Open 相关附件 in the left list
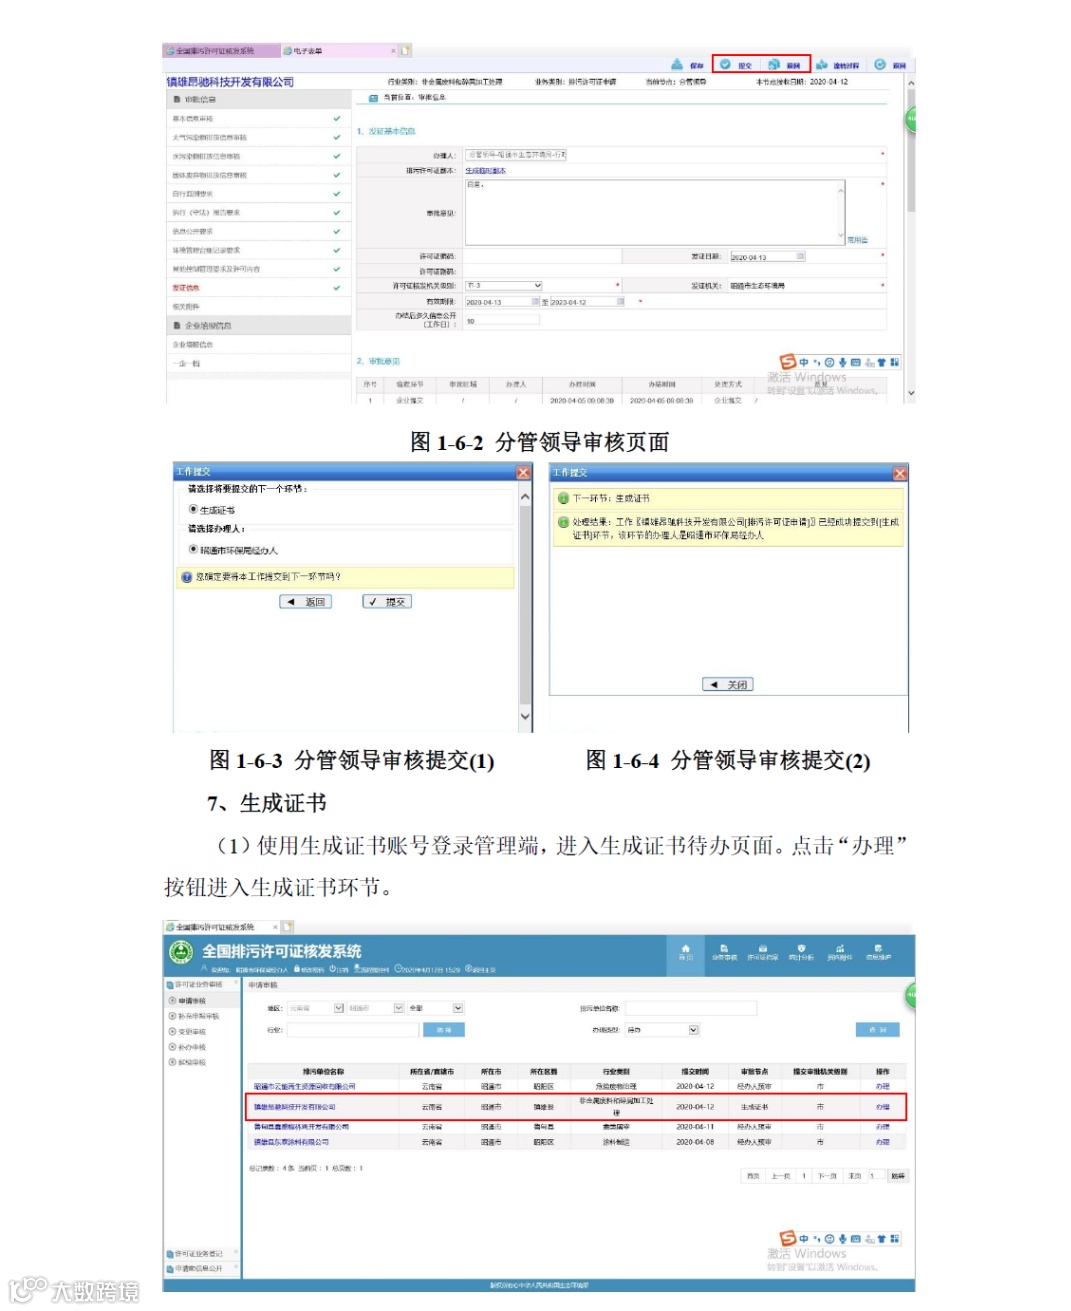The image size is (1071, 1311). [x=257, y=307]
